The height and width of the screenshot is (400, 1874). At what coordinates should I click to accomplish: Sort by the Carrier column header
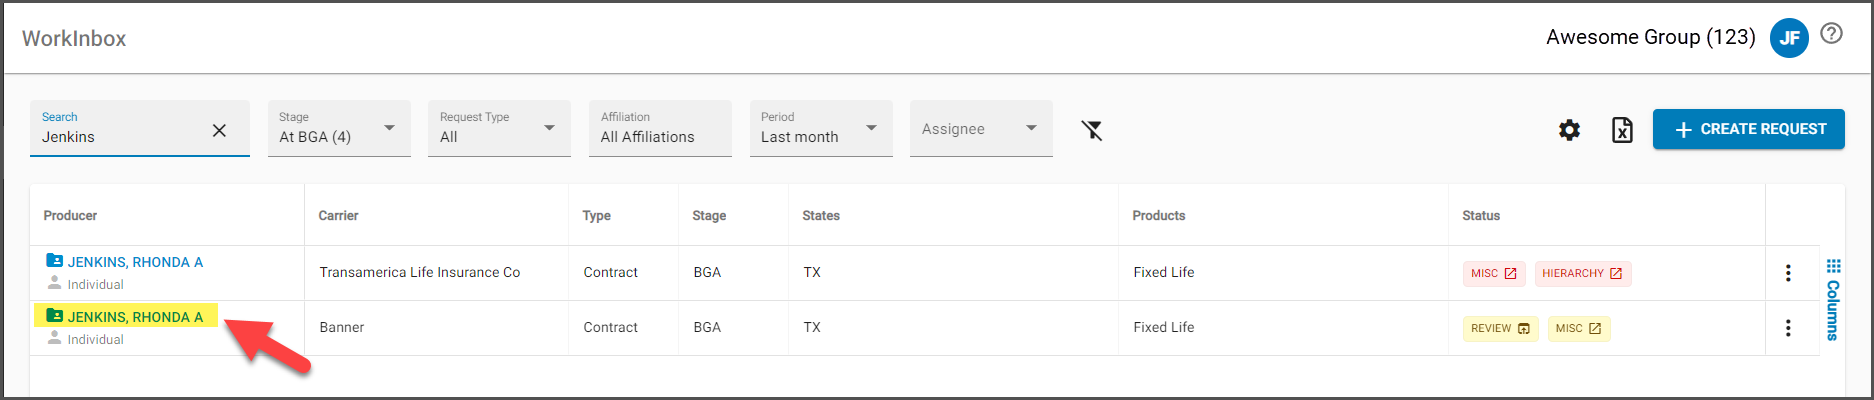click(x=338, y=216)
